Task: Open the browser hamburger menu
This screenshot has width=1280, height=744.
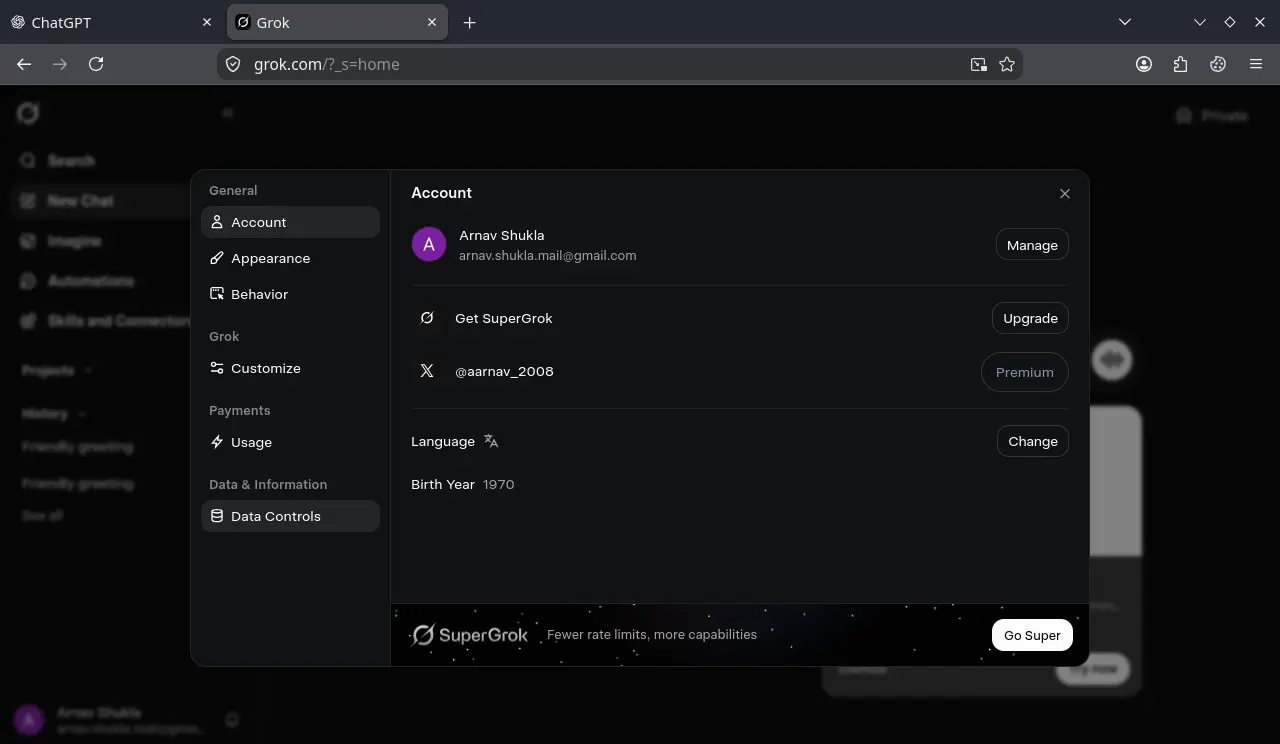Action: tap(1256, 64)
